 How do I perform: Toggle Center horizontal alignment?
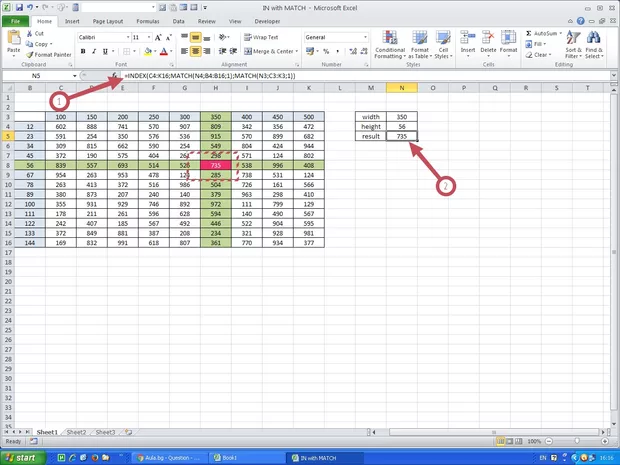click(195, 51)
